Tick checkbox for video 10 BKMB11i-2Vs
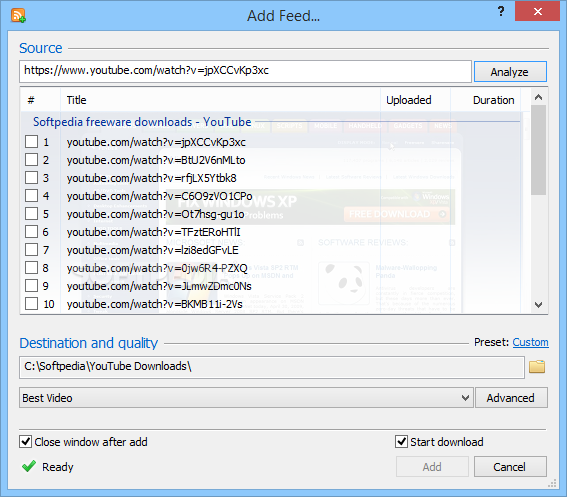 31,303
